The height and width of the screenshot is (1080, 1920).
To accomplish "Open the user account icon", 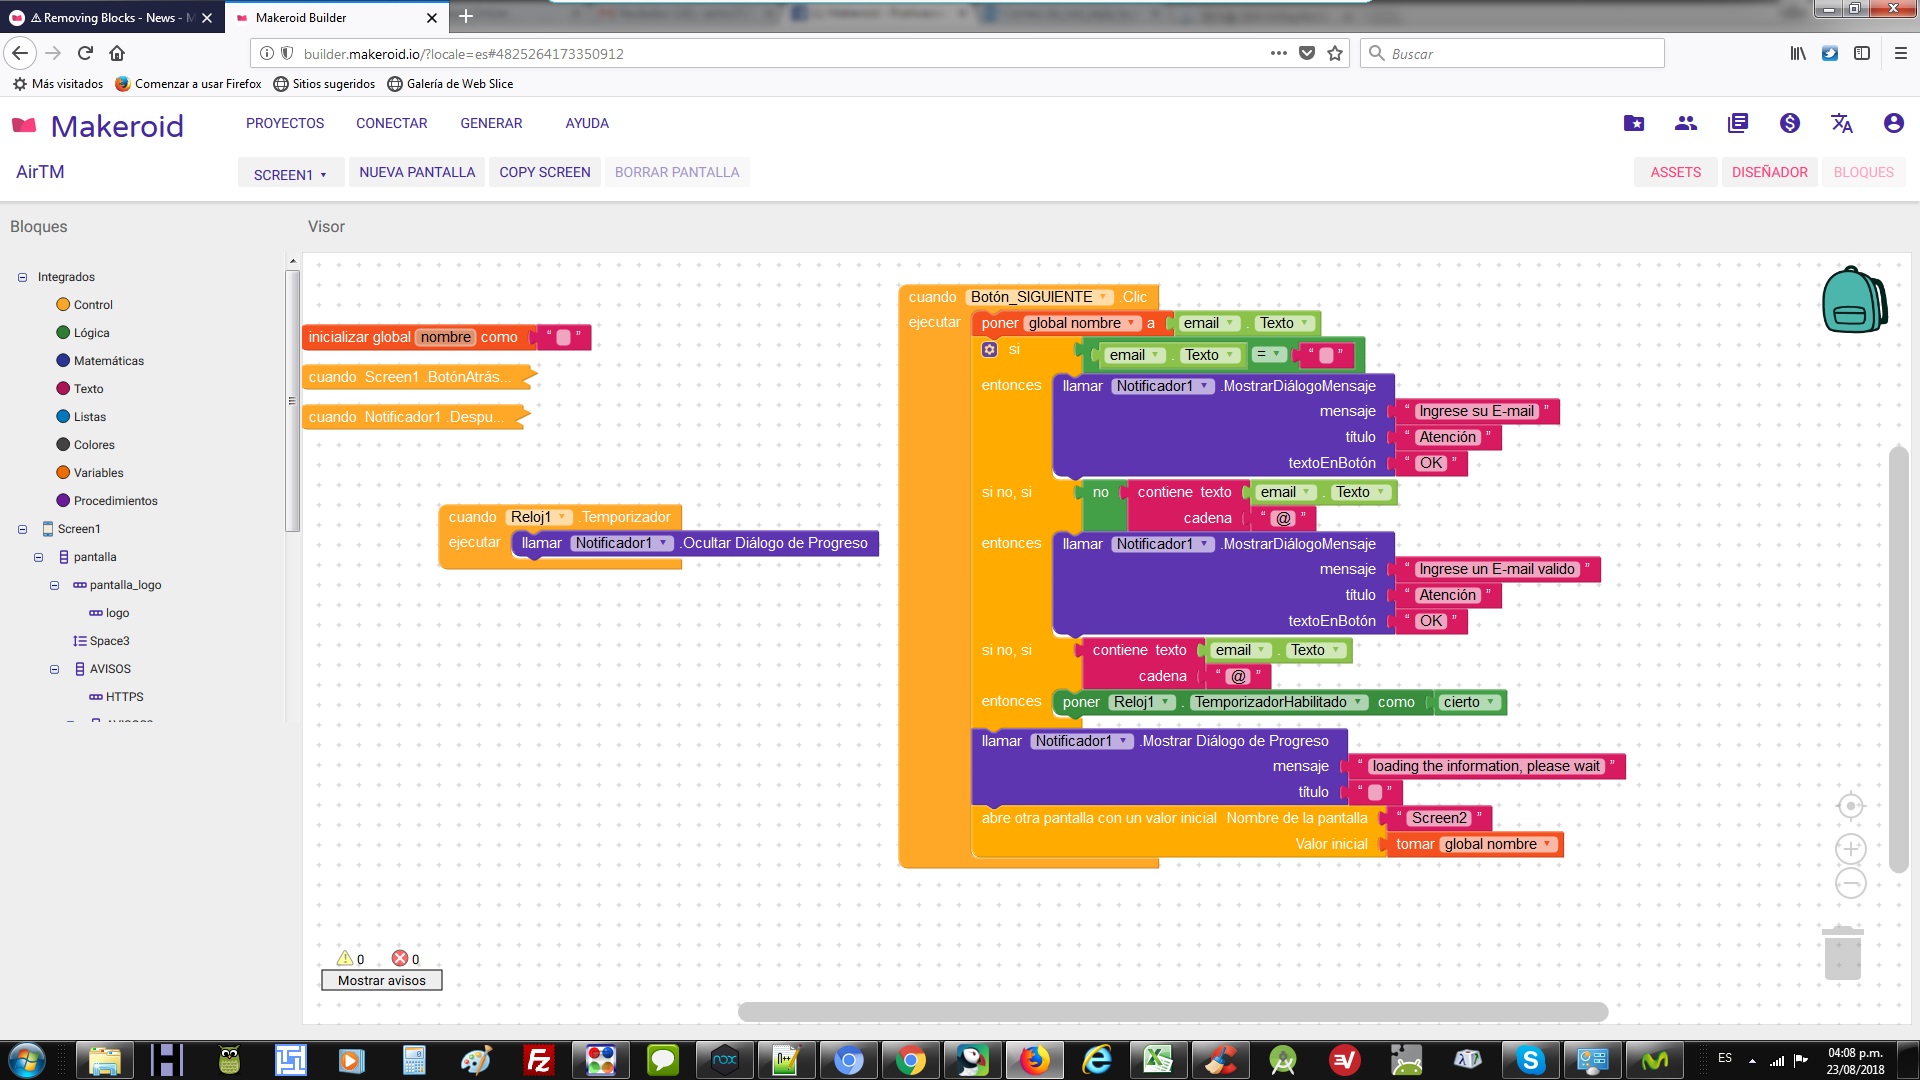I will pos(1893,123).
